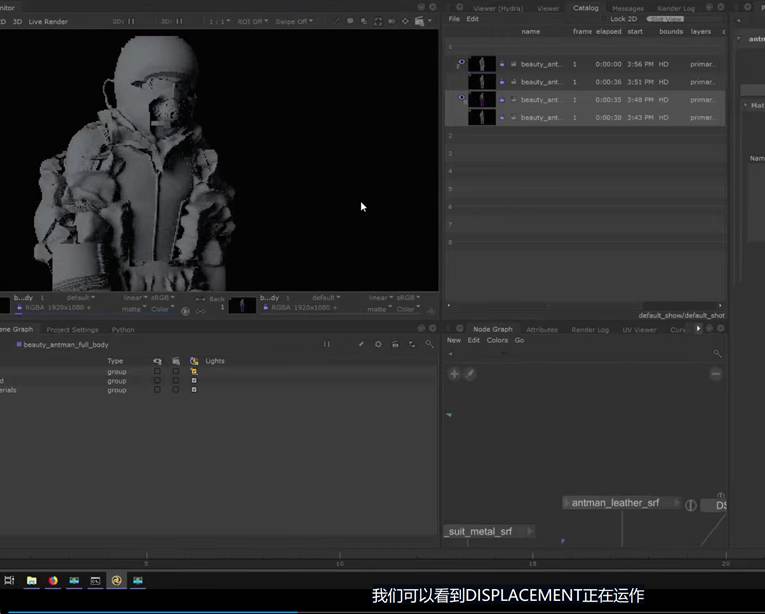Click the pencil icon in Scene Graph toolbar
765x614 pixels.
pos(361,344)
